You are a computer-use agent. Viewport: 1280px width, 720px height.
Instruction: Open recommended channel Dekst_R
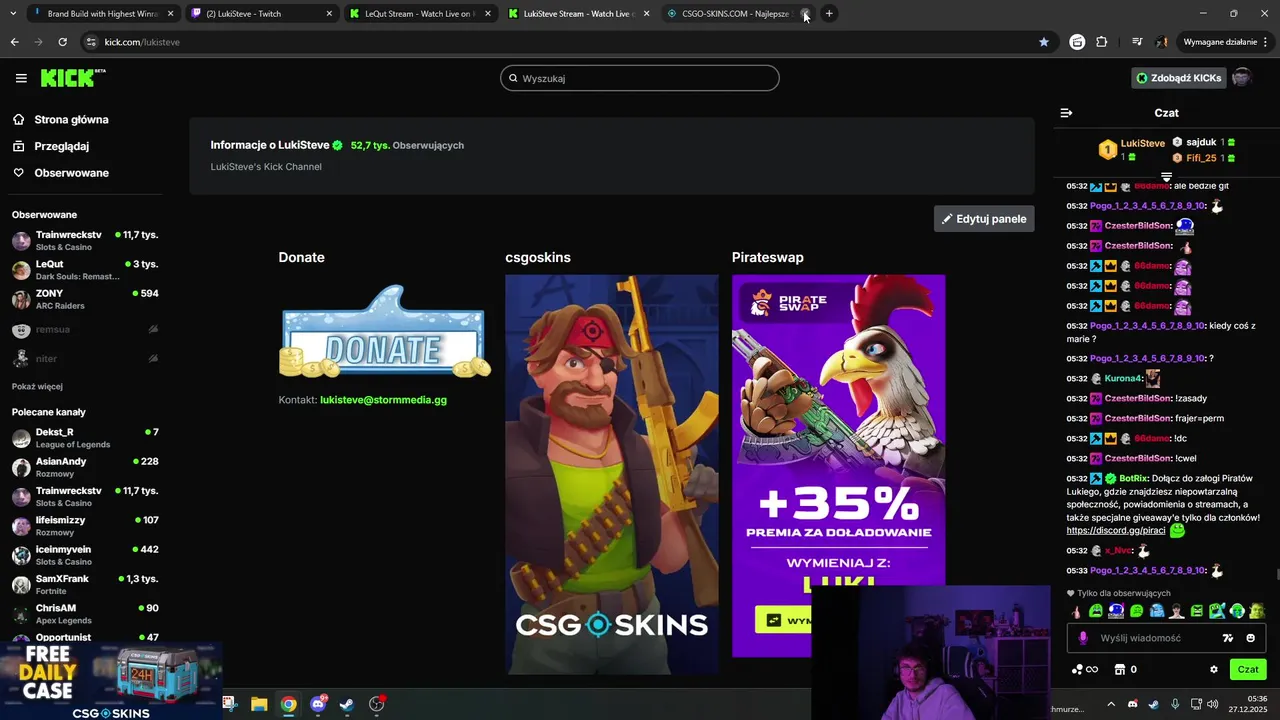coord(85,438)
